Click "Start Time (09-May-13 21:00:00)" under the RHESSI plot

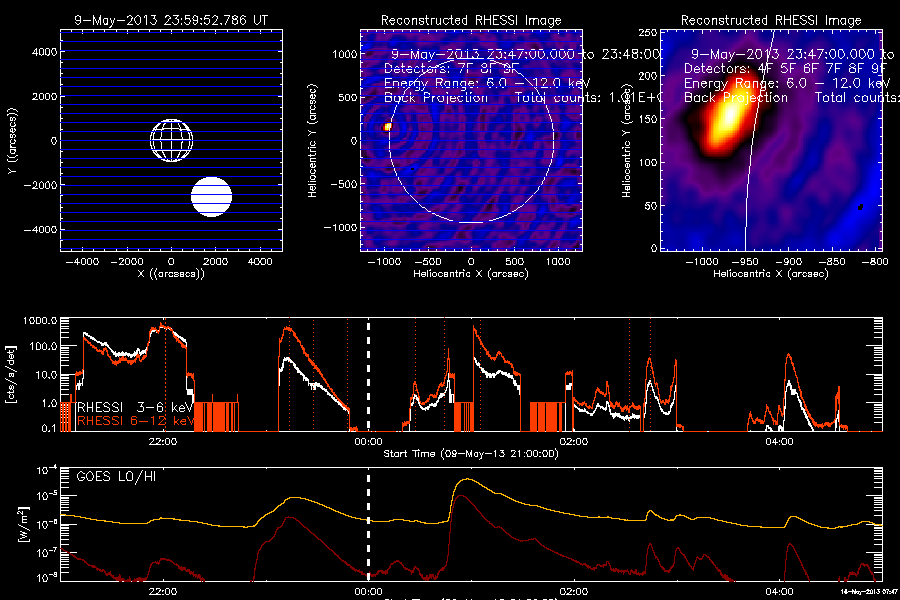(471, 454)
